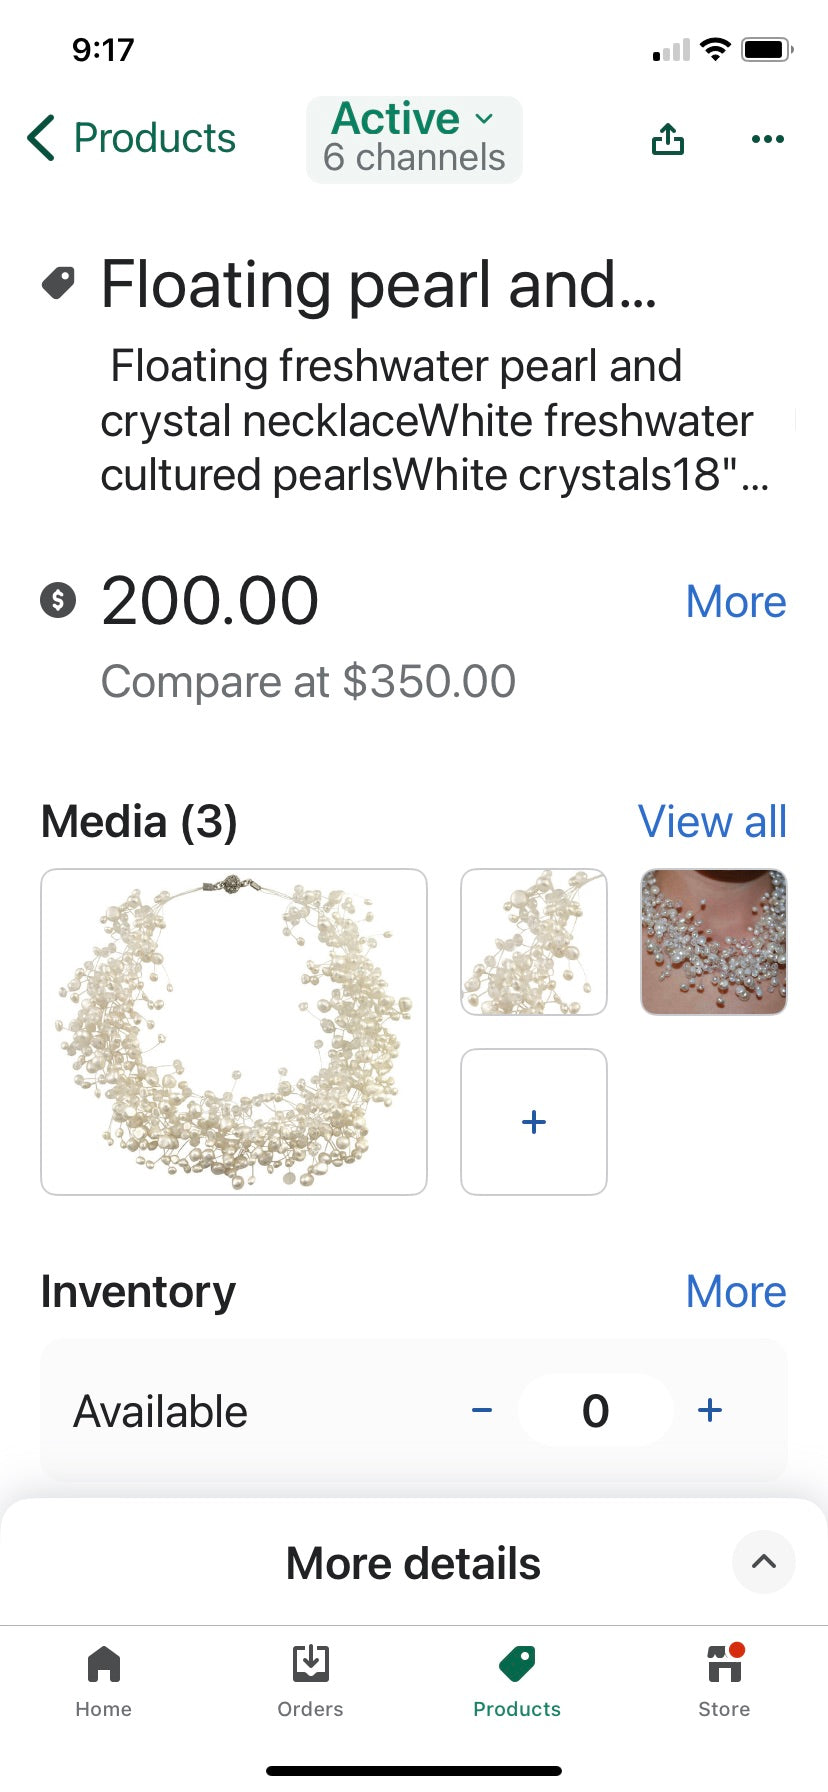Decrease available inventory with minus button
828x1792 pixels.
[482, 1411]
